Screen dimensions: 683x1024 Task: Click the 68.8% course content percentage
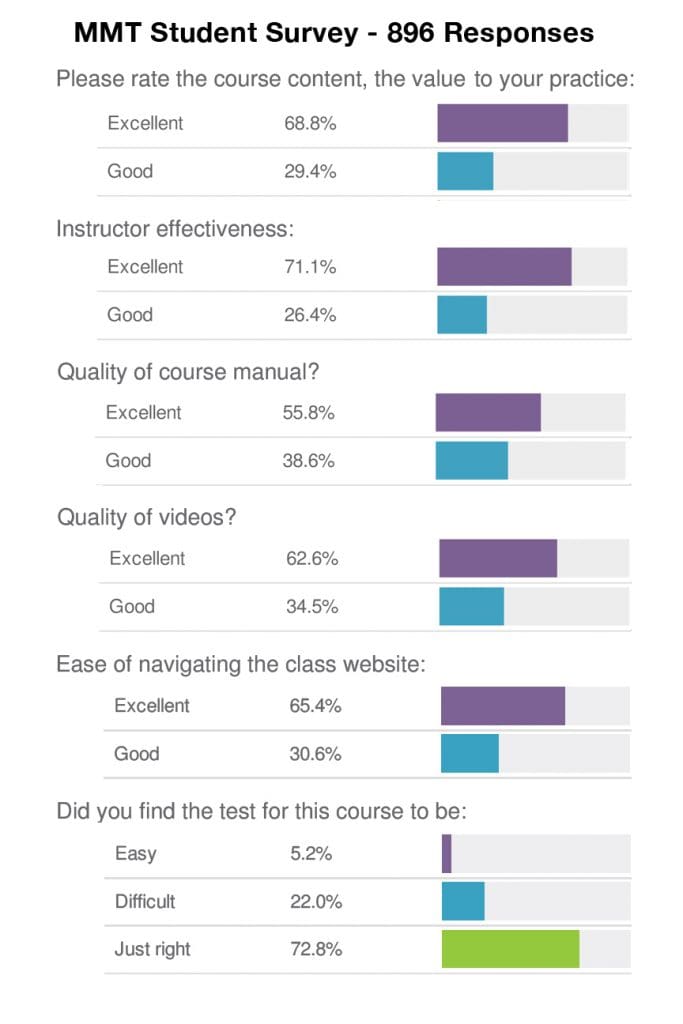click(x=310, y=123)
